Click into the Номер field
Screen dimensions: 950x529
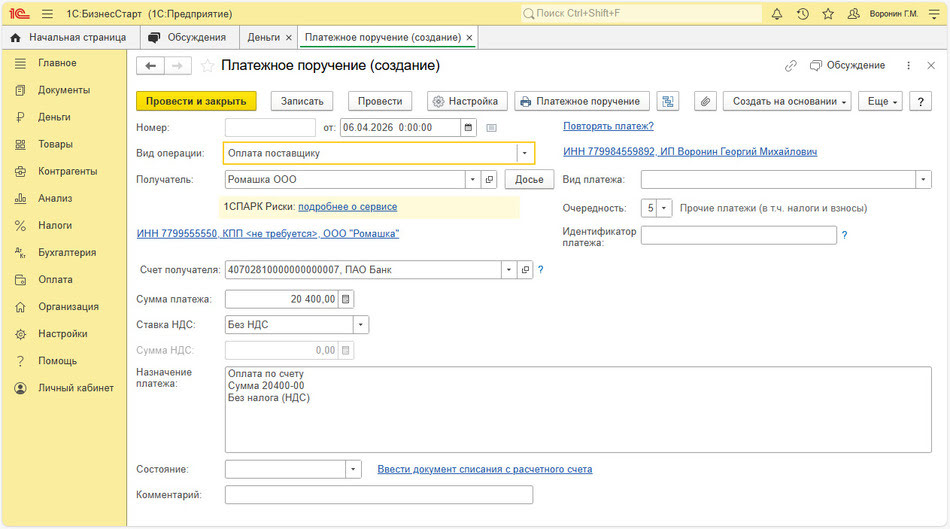[x=270, y=127]
